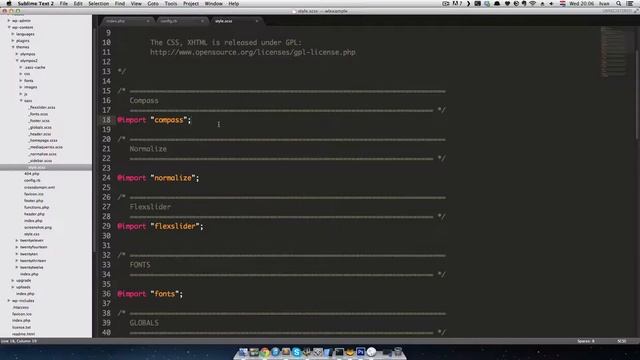Close the style.scss tab

(257, 21)
